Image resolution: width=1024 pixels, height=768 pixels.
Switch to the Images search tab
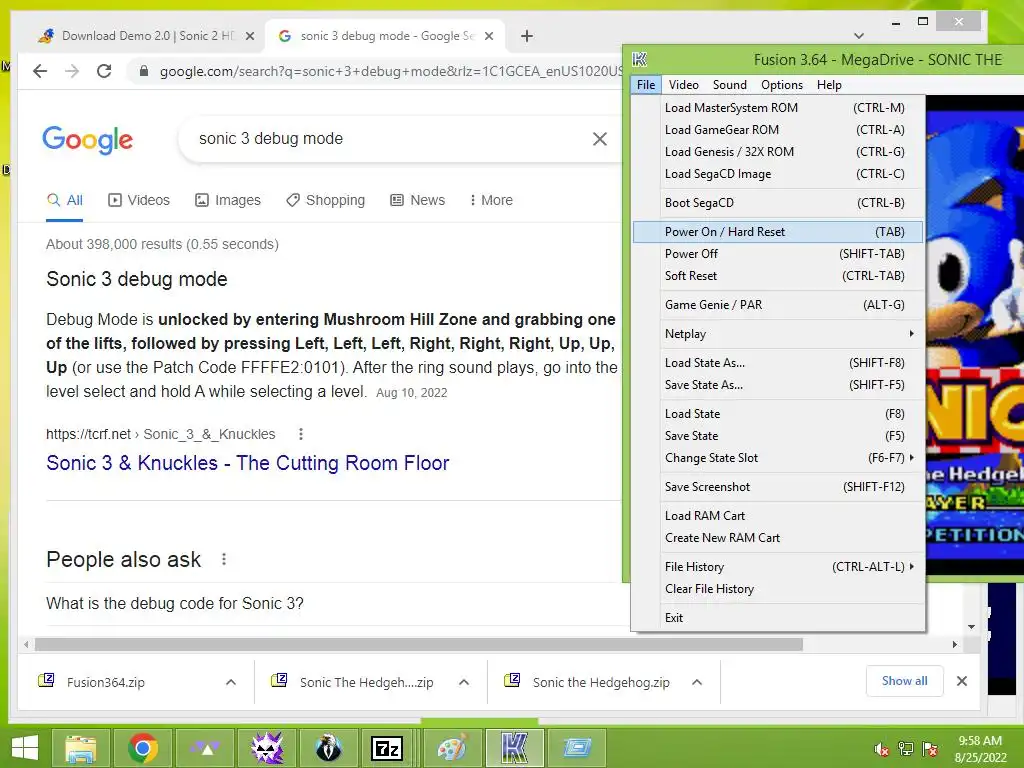click(228, 200)
